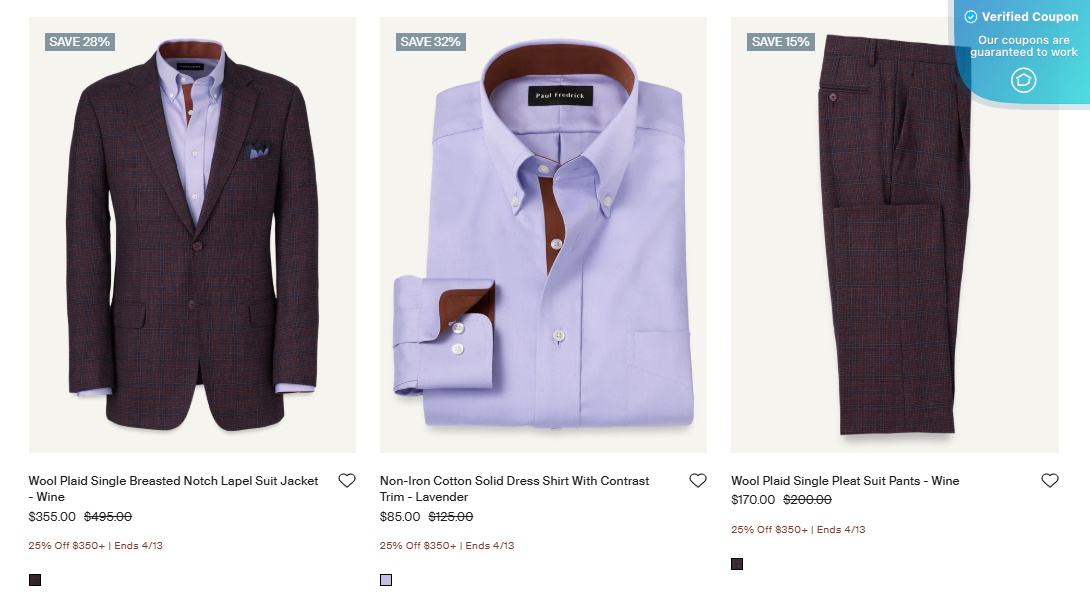
Task: Click the SAVE 32% badge on the shirt
Action: [430, 42]
